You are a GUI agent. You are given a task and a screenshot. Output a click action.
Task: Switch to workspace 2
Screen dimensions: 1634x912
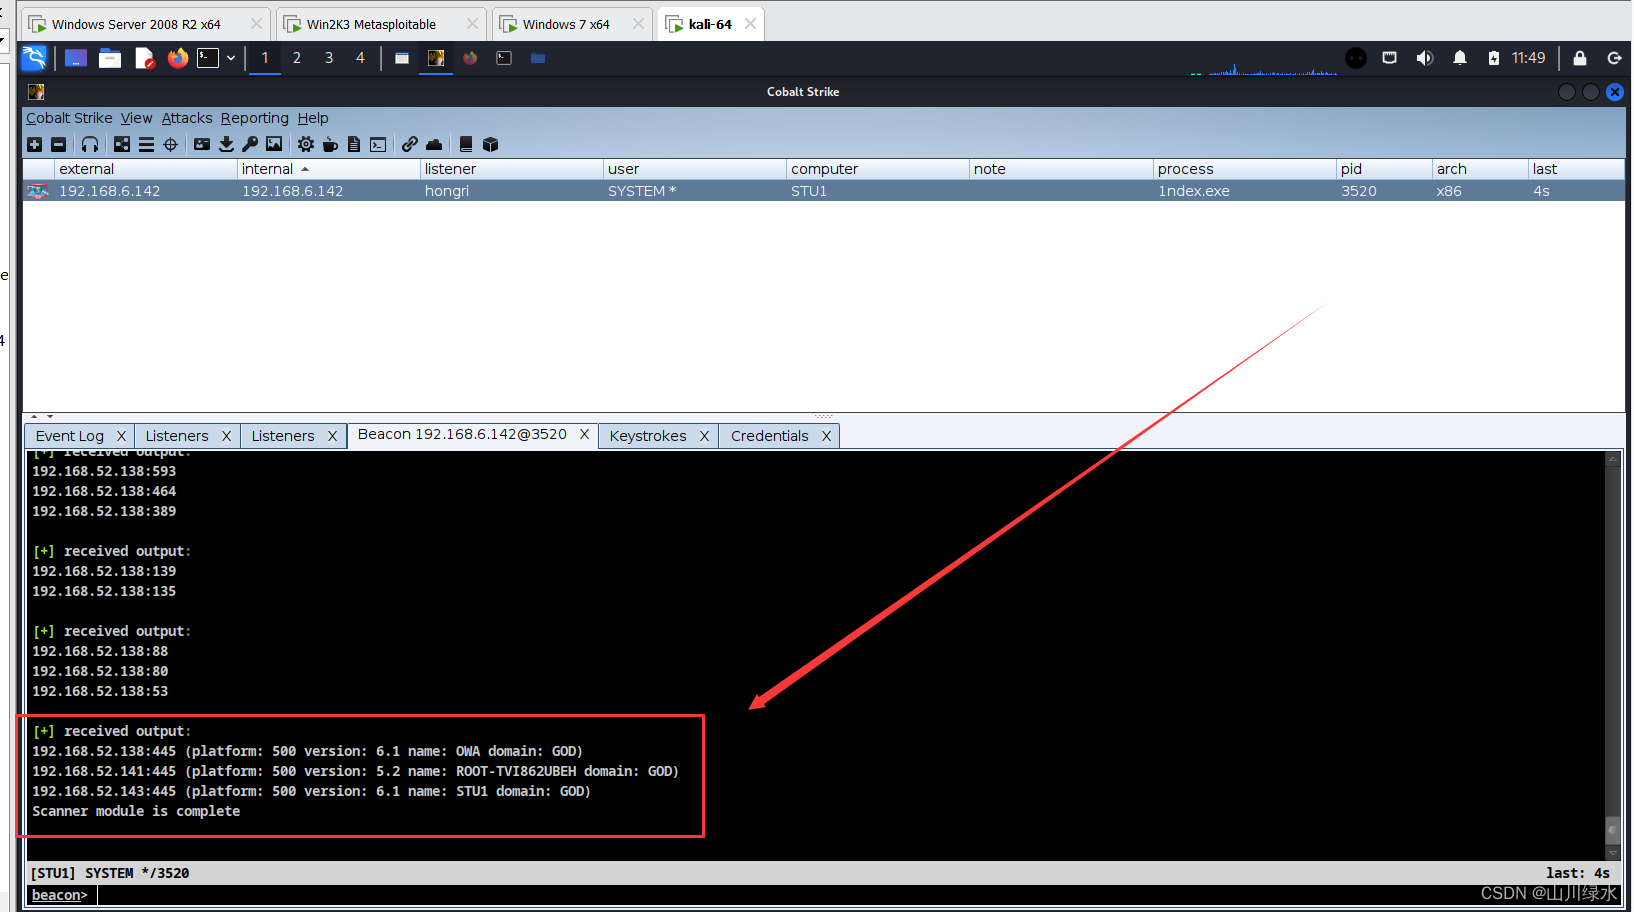[x=297, y=58]
